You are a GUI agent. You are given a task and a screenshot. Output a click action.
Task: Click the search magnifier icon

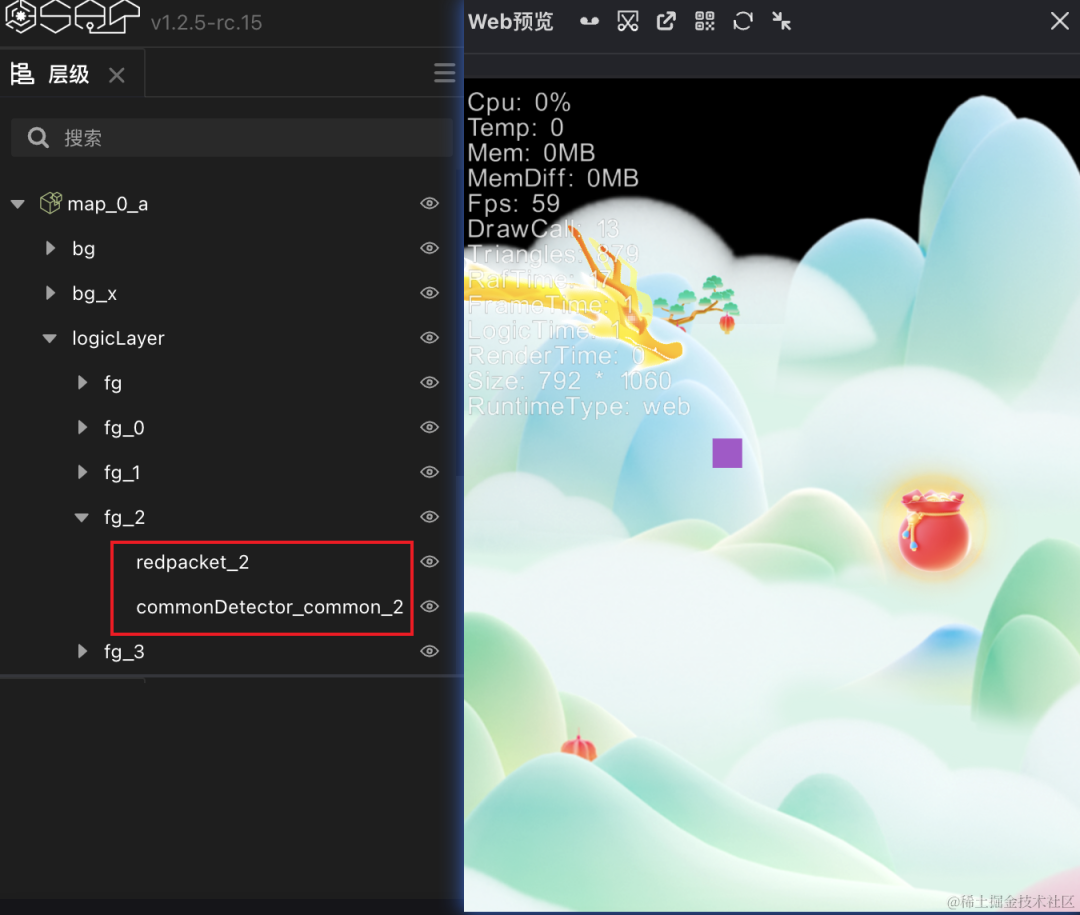coord(38,138)
